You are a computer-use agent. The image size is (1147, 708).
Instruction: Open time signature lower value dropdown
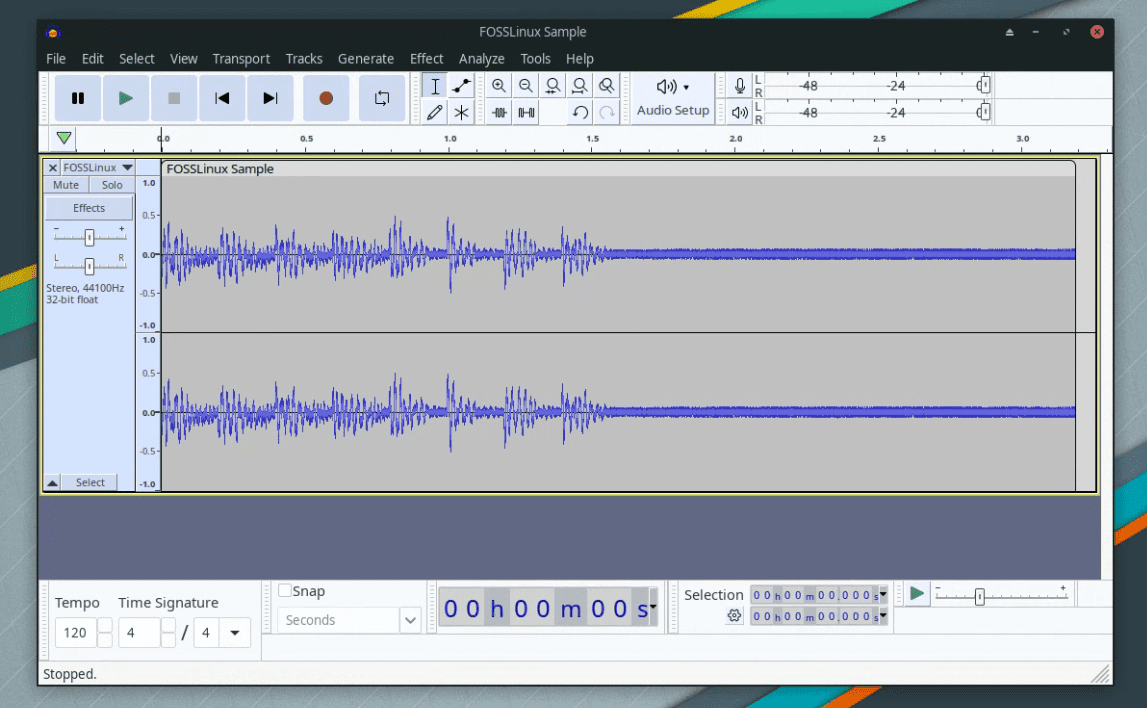click(x=235, y=633)
